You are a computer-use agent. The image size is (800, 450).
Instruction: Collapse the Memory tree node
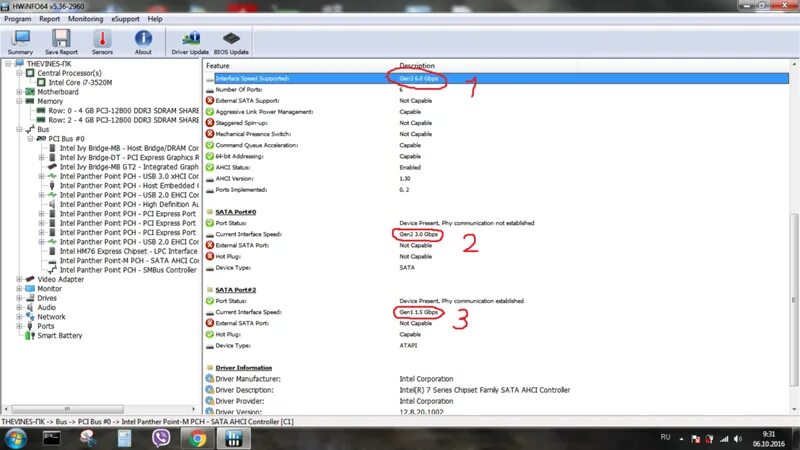tap(19, 101)
